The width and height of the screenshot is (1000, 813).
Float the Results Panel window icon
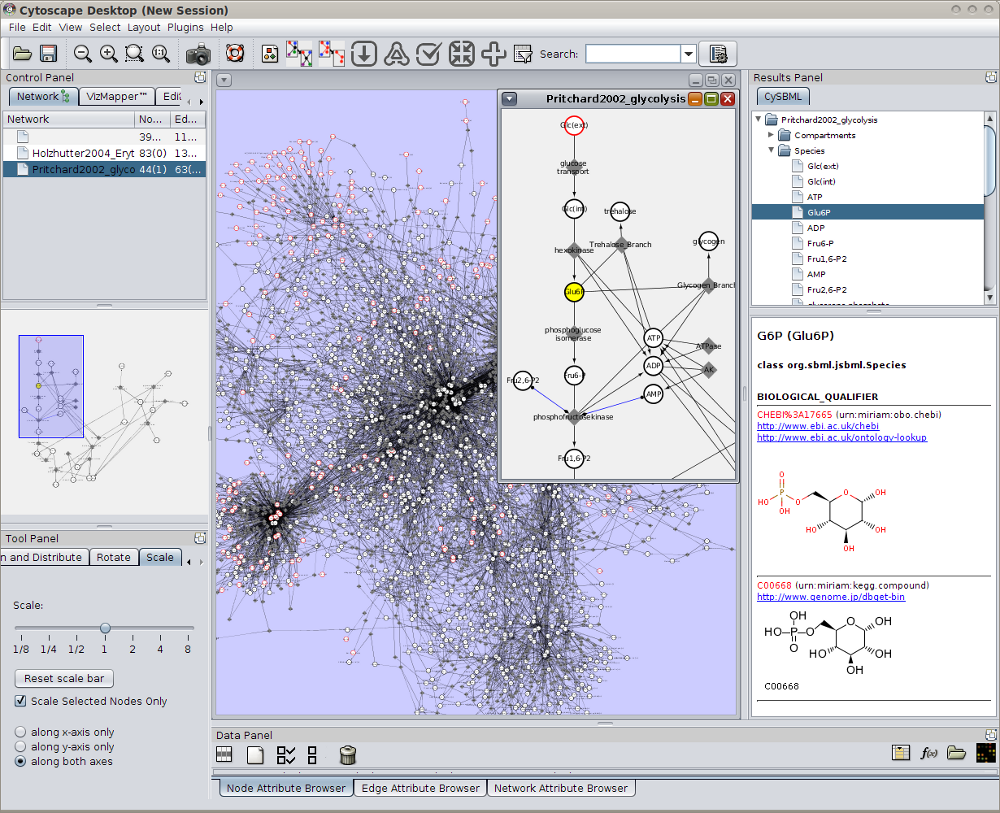[x=990, y=77]
